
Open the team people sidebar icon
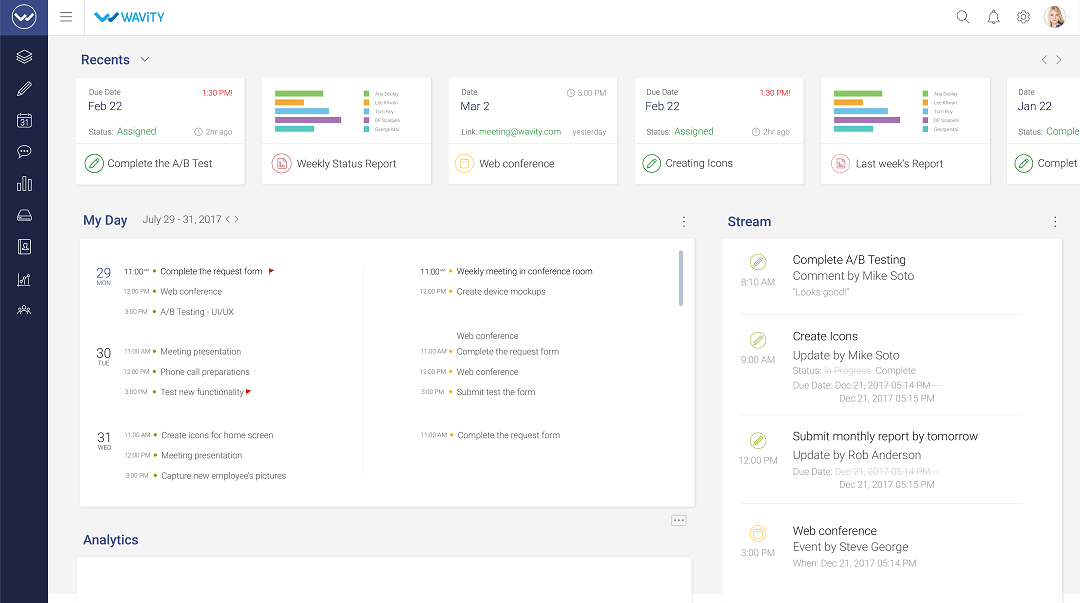24,310
